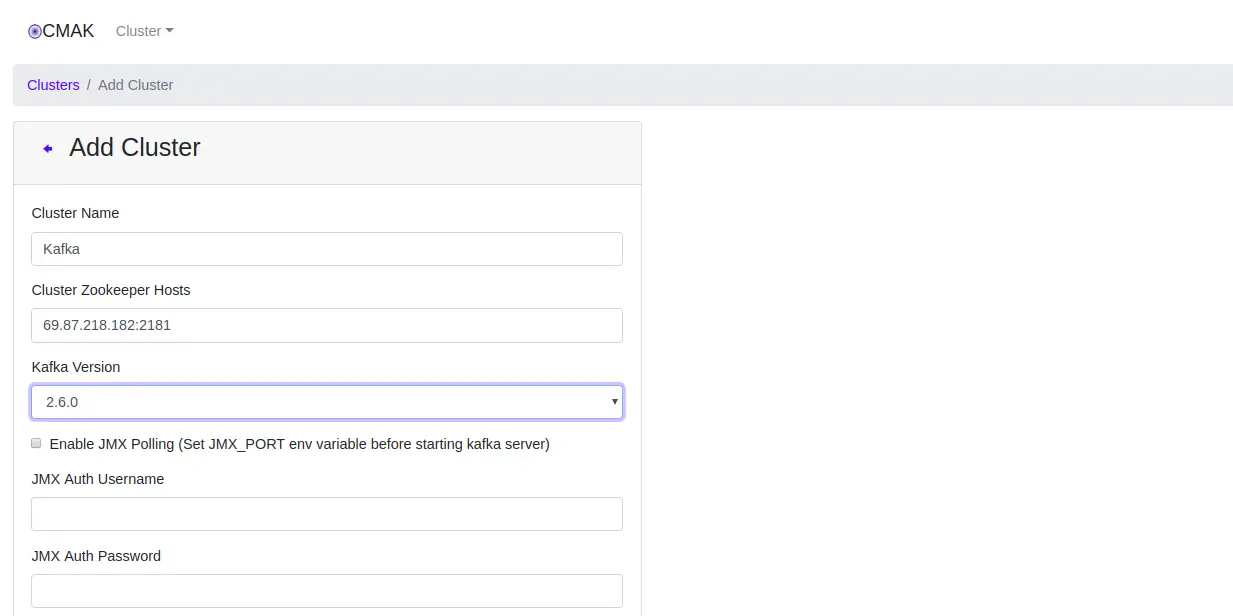
Task: Click the back arrow beside Add Cluster
Action: [x=48, y=149]
